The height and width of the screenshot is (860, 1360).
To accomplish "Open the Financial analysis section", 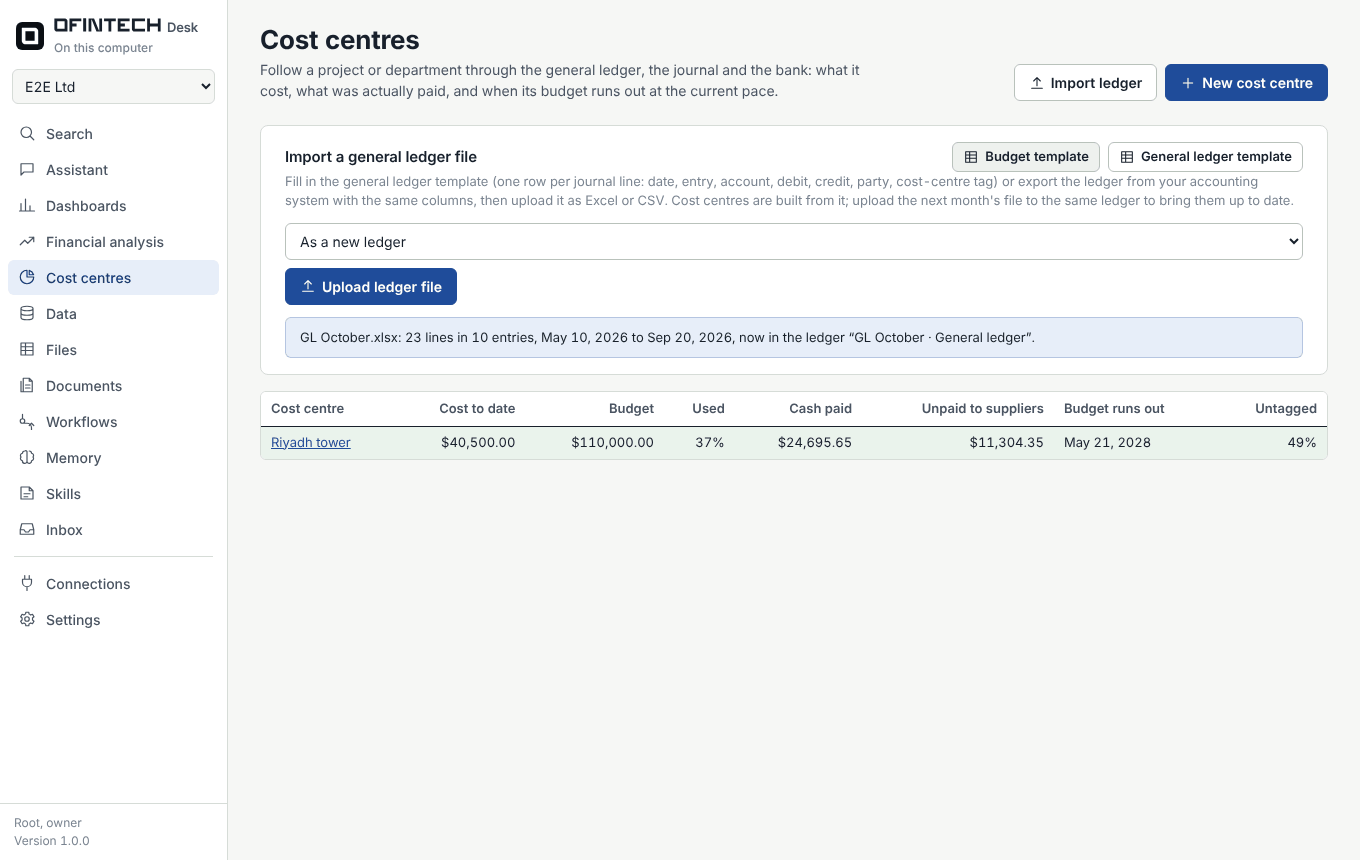I will coord(113,242).
